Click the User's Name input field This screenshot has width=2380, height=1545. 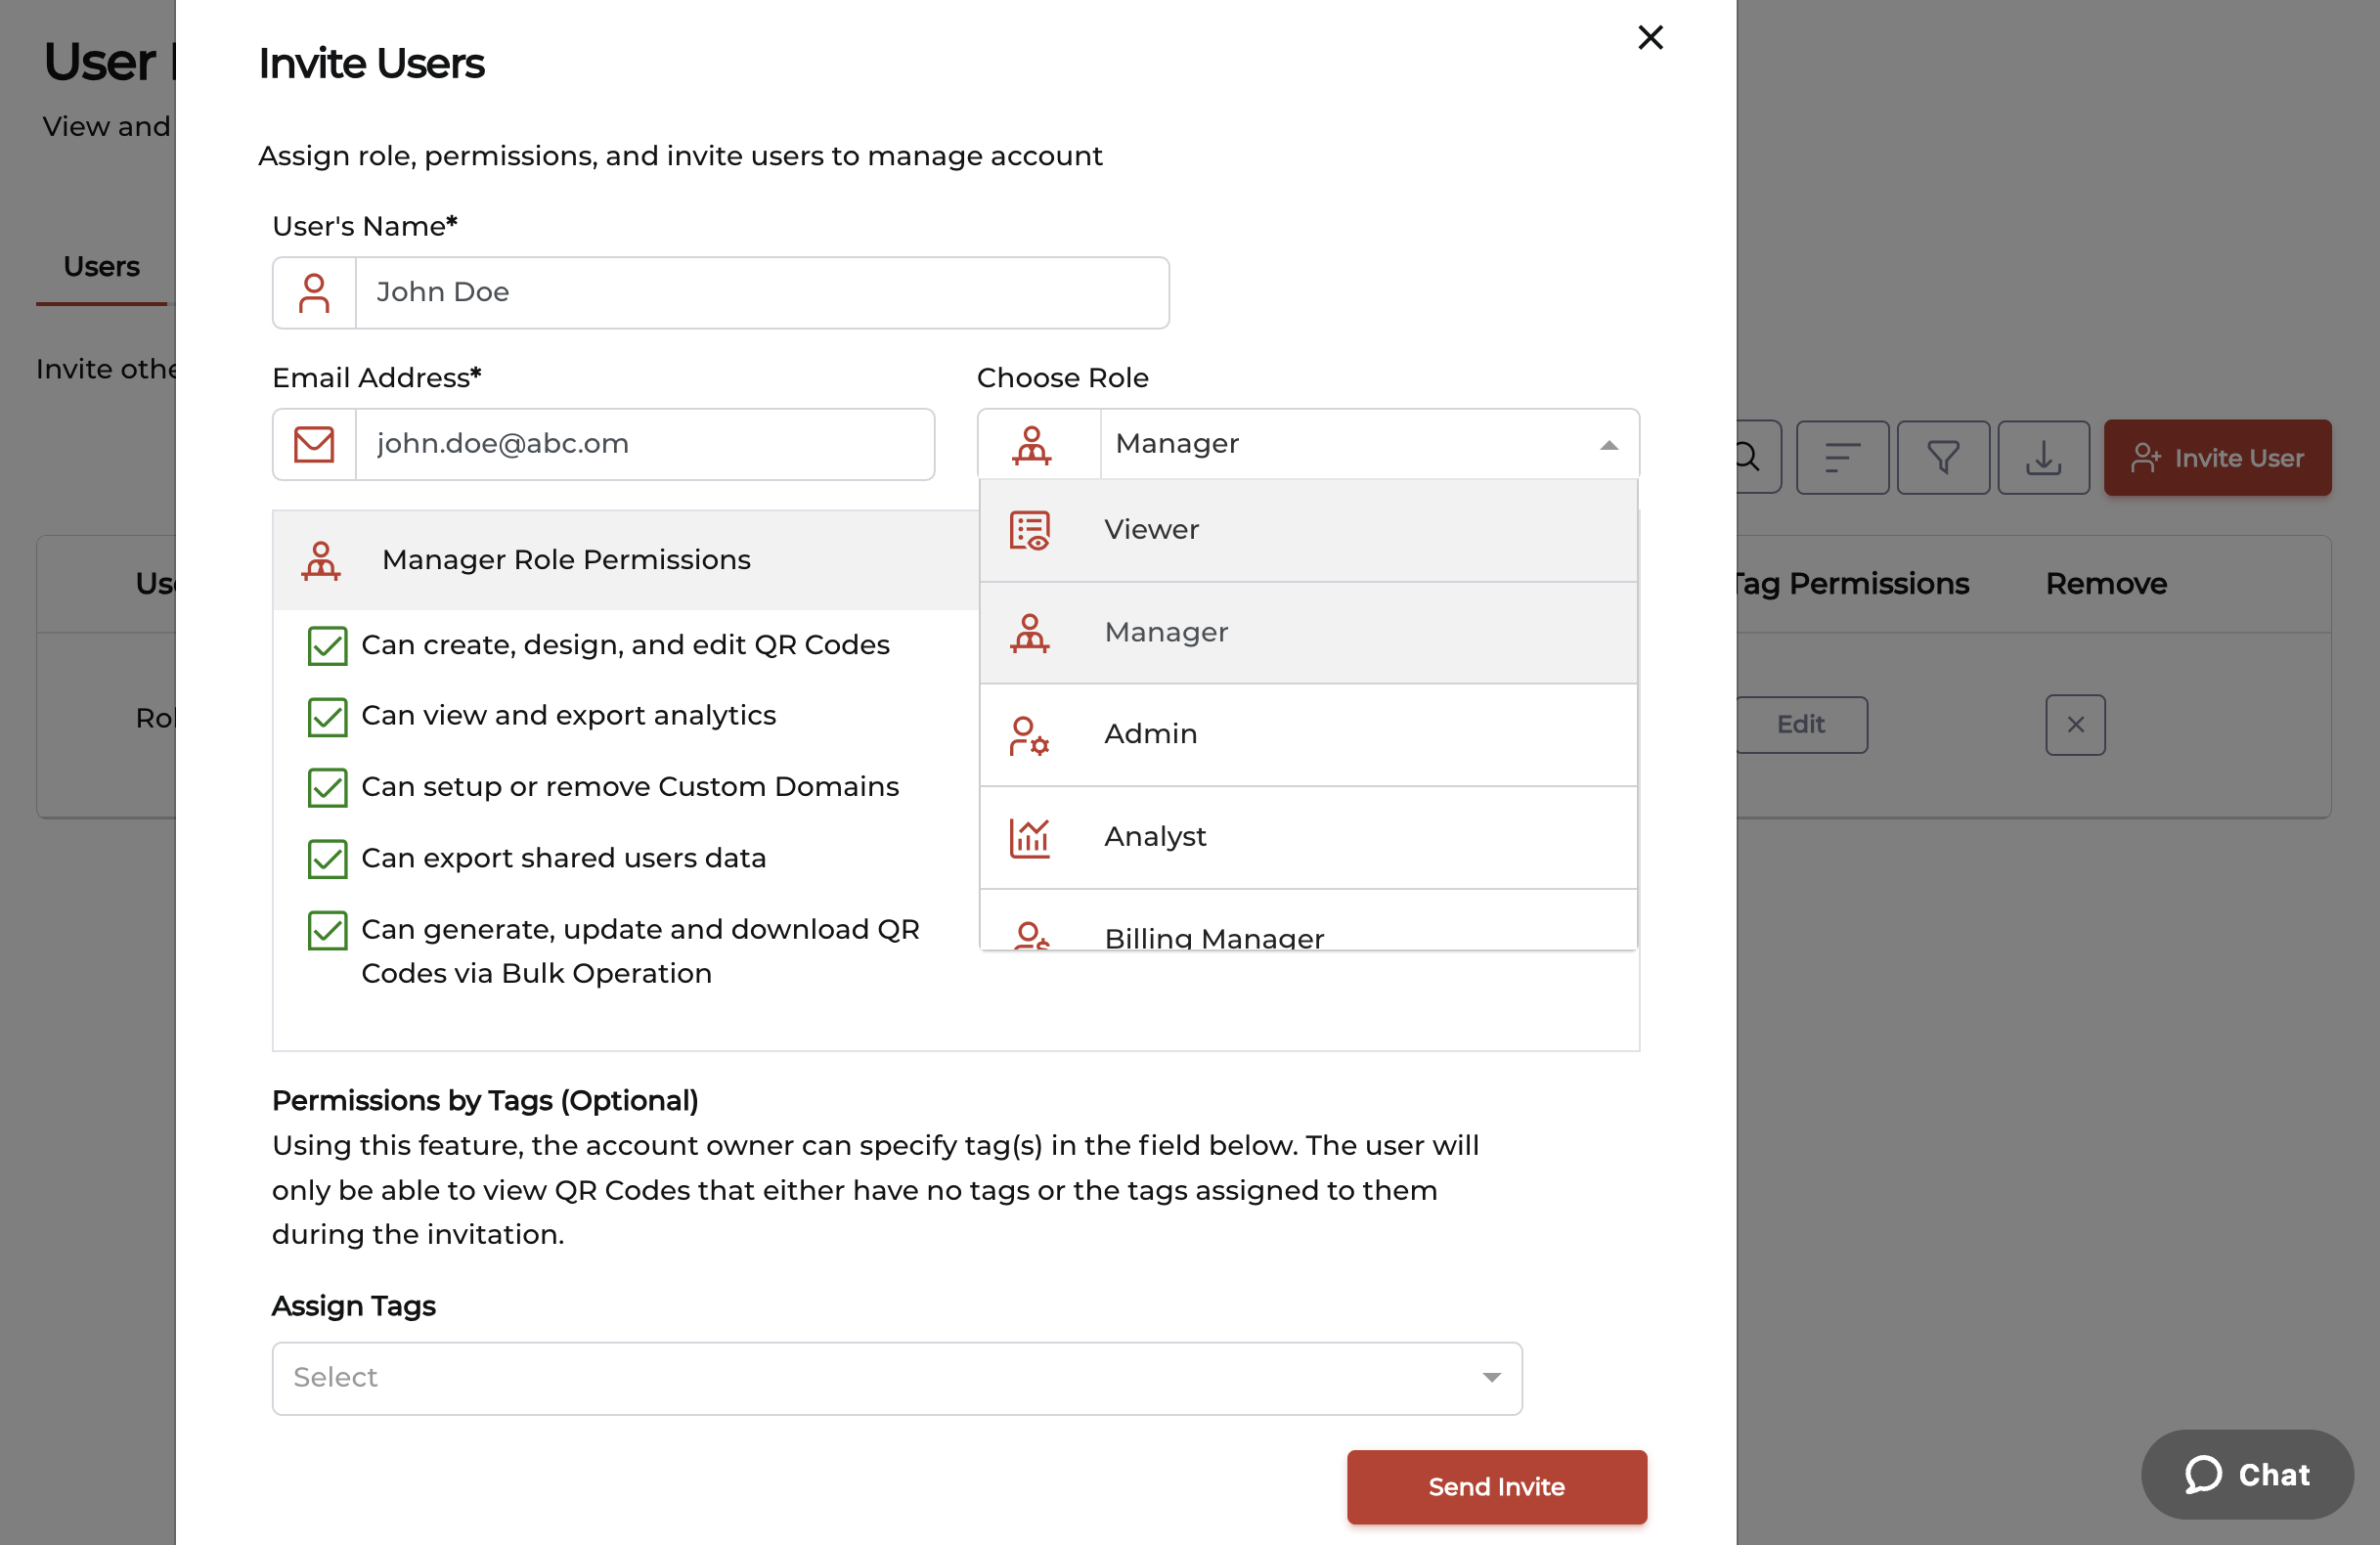click(762, 293)
